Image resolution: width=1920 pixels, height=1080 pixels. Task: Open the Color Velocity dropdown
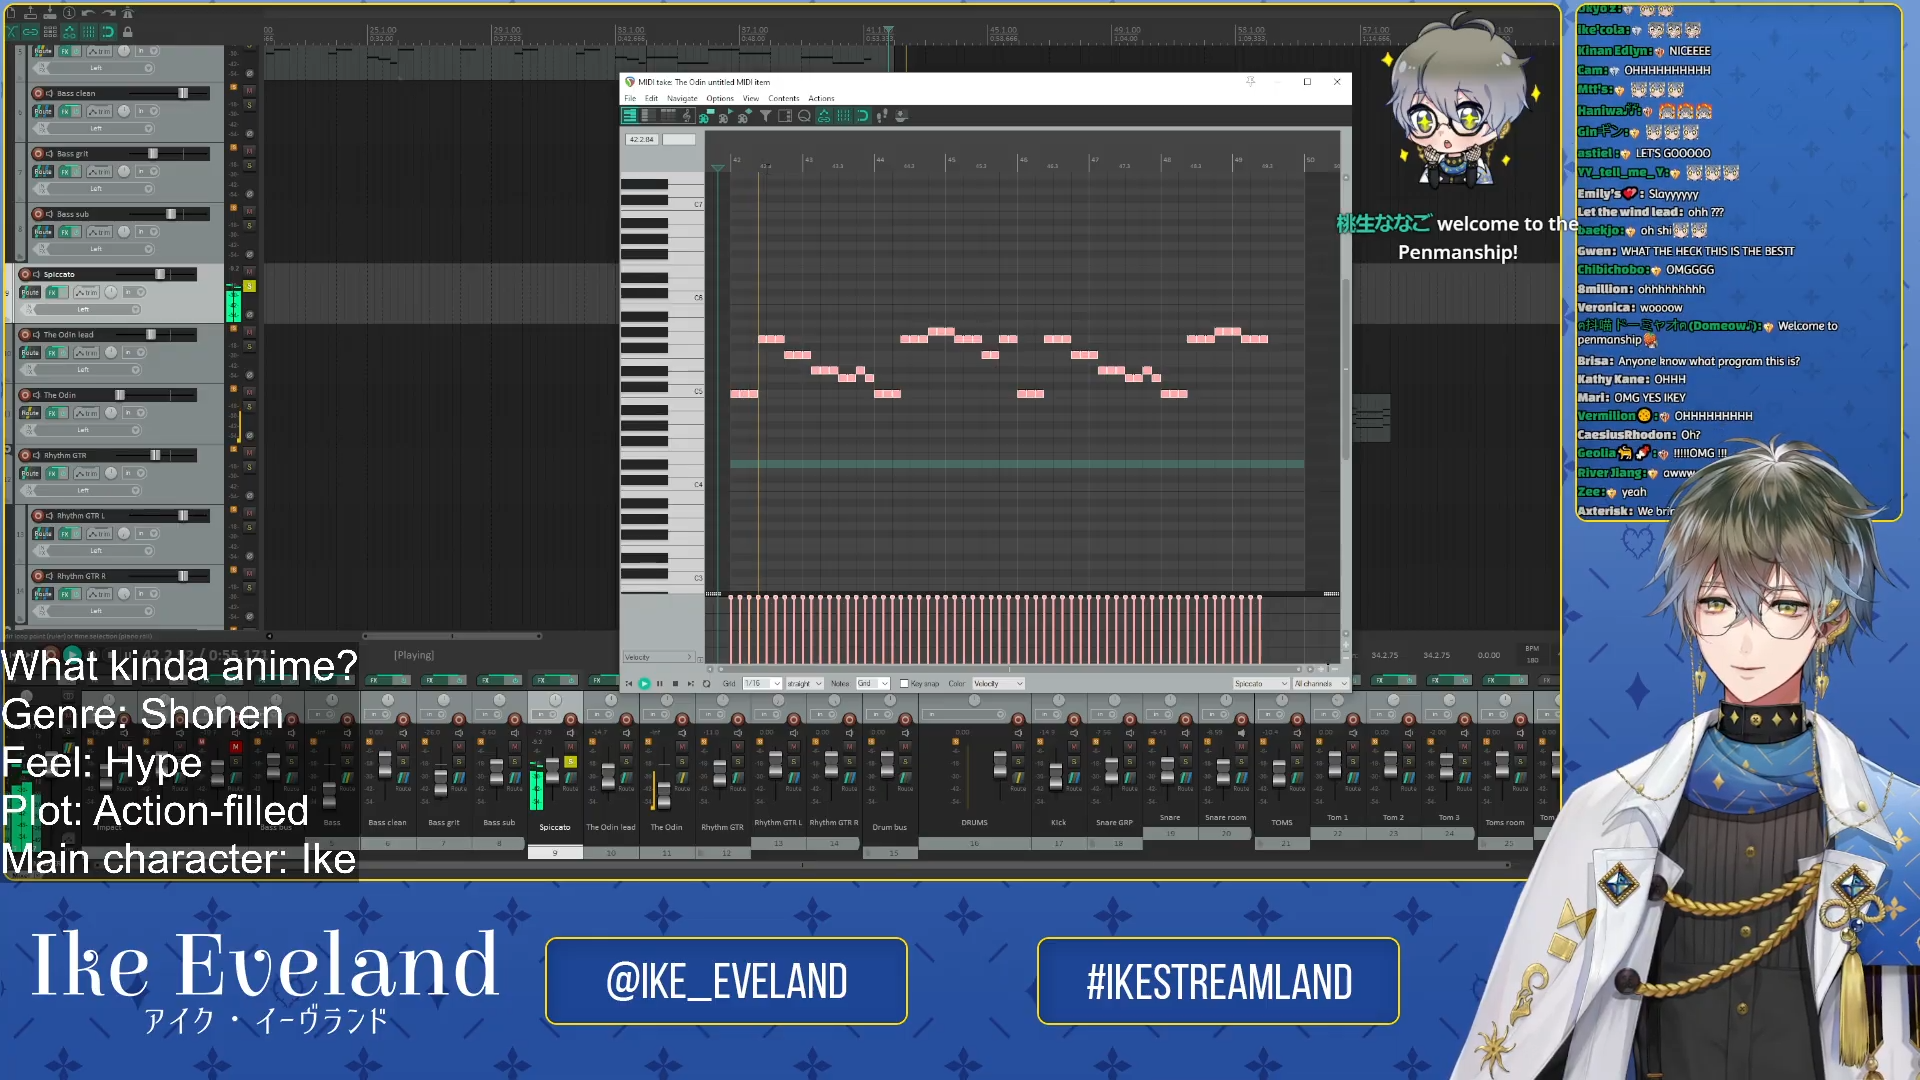pyautogui.click(x=998, y=684)
